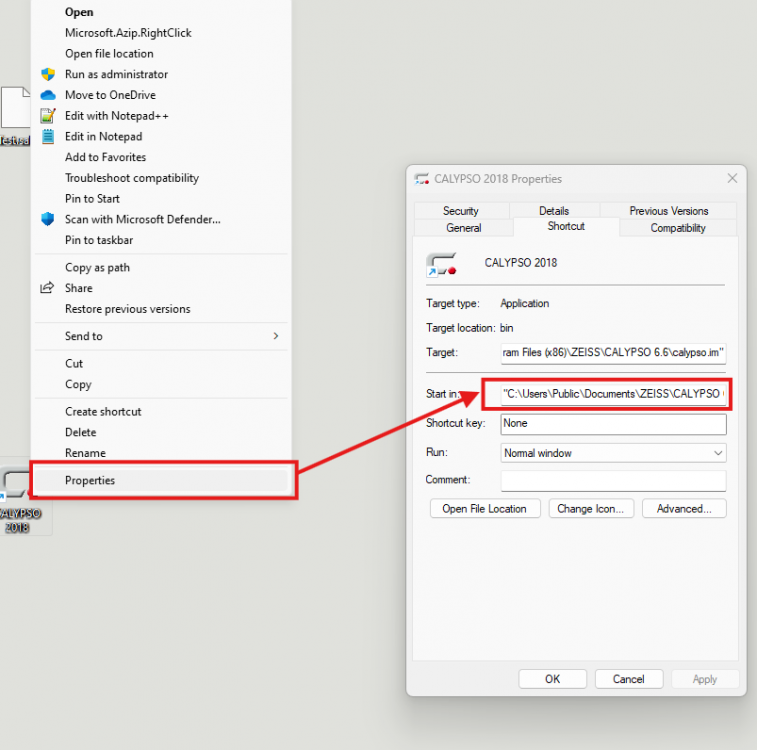Screen dimensions: 757x750
Task: Select Pin to Start
Action: point(92,199)
